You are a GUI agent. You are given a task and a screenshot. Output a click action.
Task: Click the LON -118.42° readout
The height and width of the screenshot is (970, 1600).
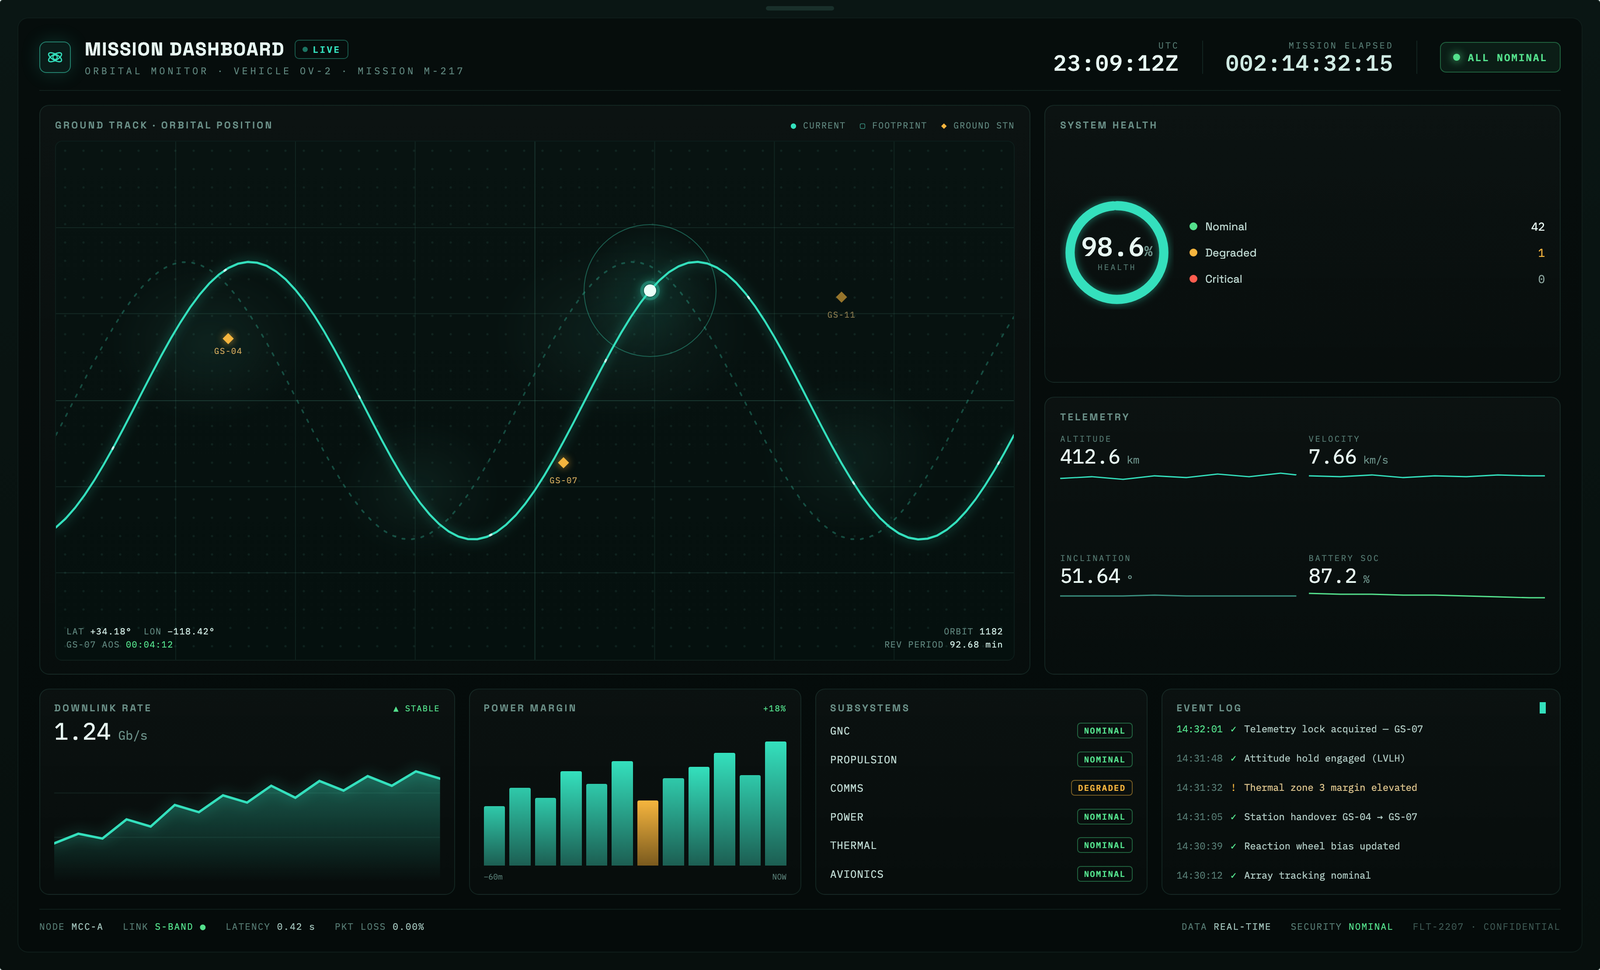click(179, 632)
